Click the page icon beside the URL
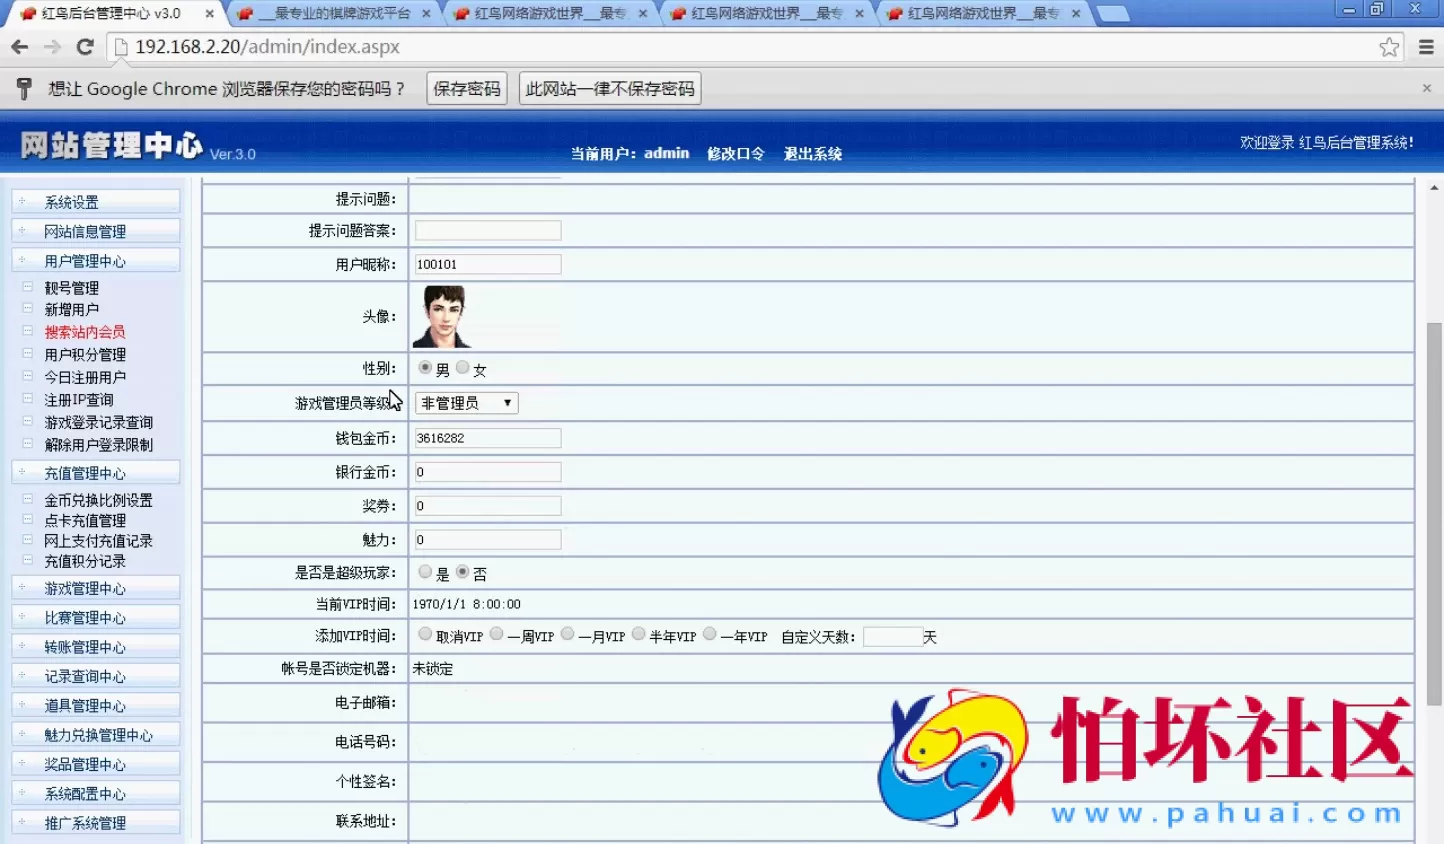This screenshot has width=1444, height=844. (x=120, y=46)
